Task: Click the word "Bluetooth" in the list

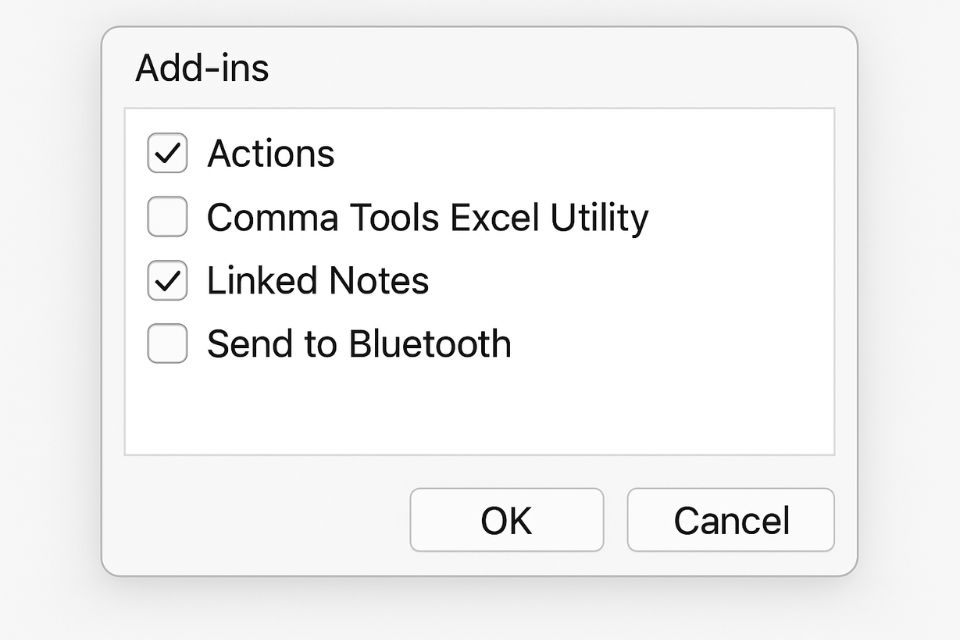Action: coord(430,344)
